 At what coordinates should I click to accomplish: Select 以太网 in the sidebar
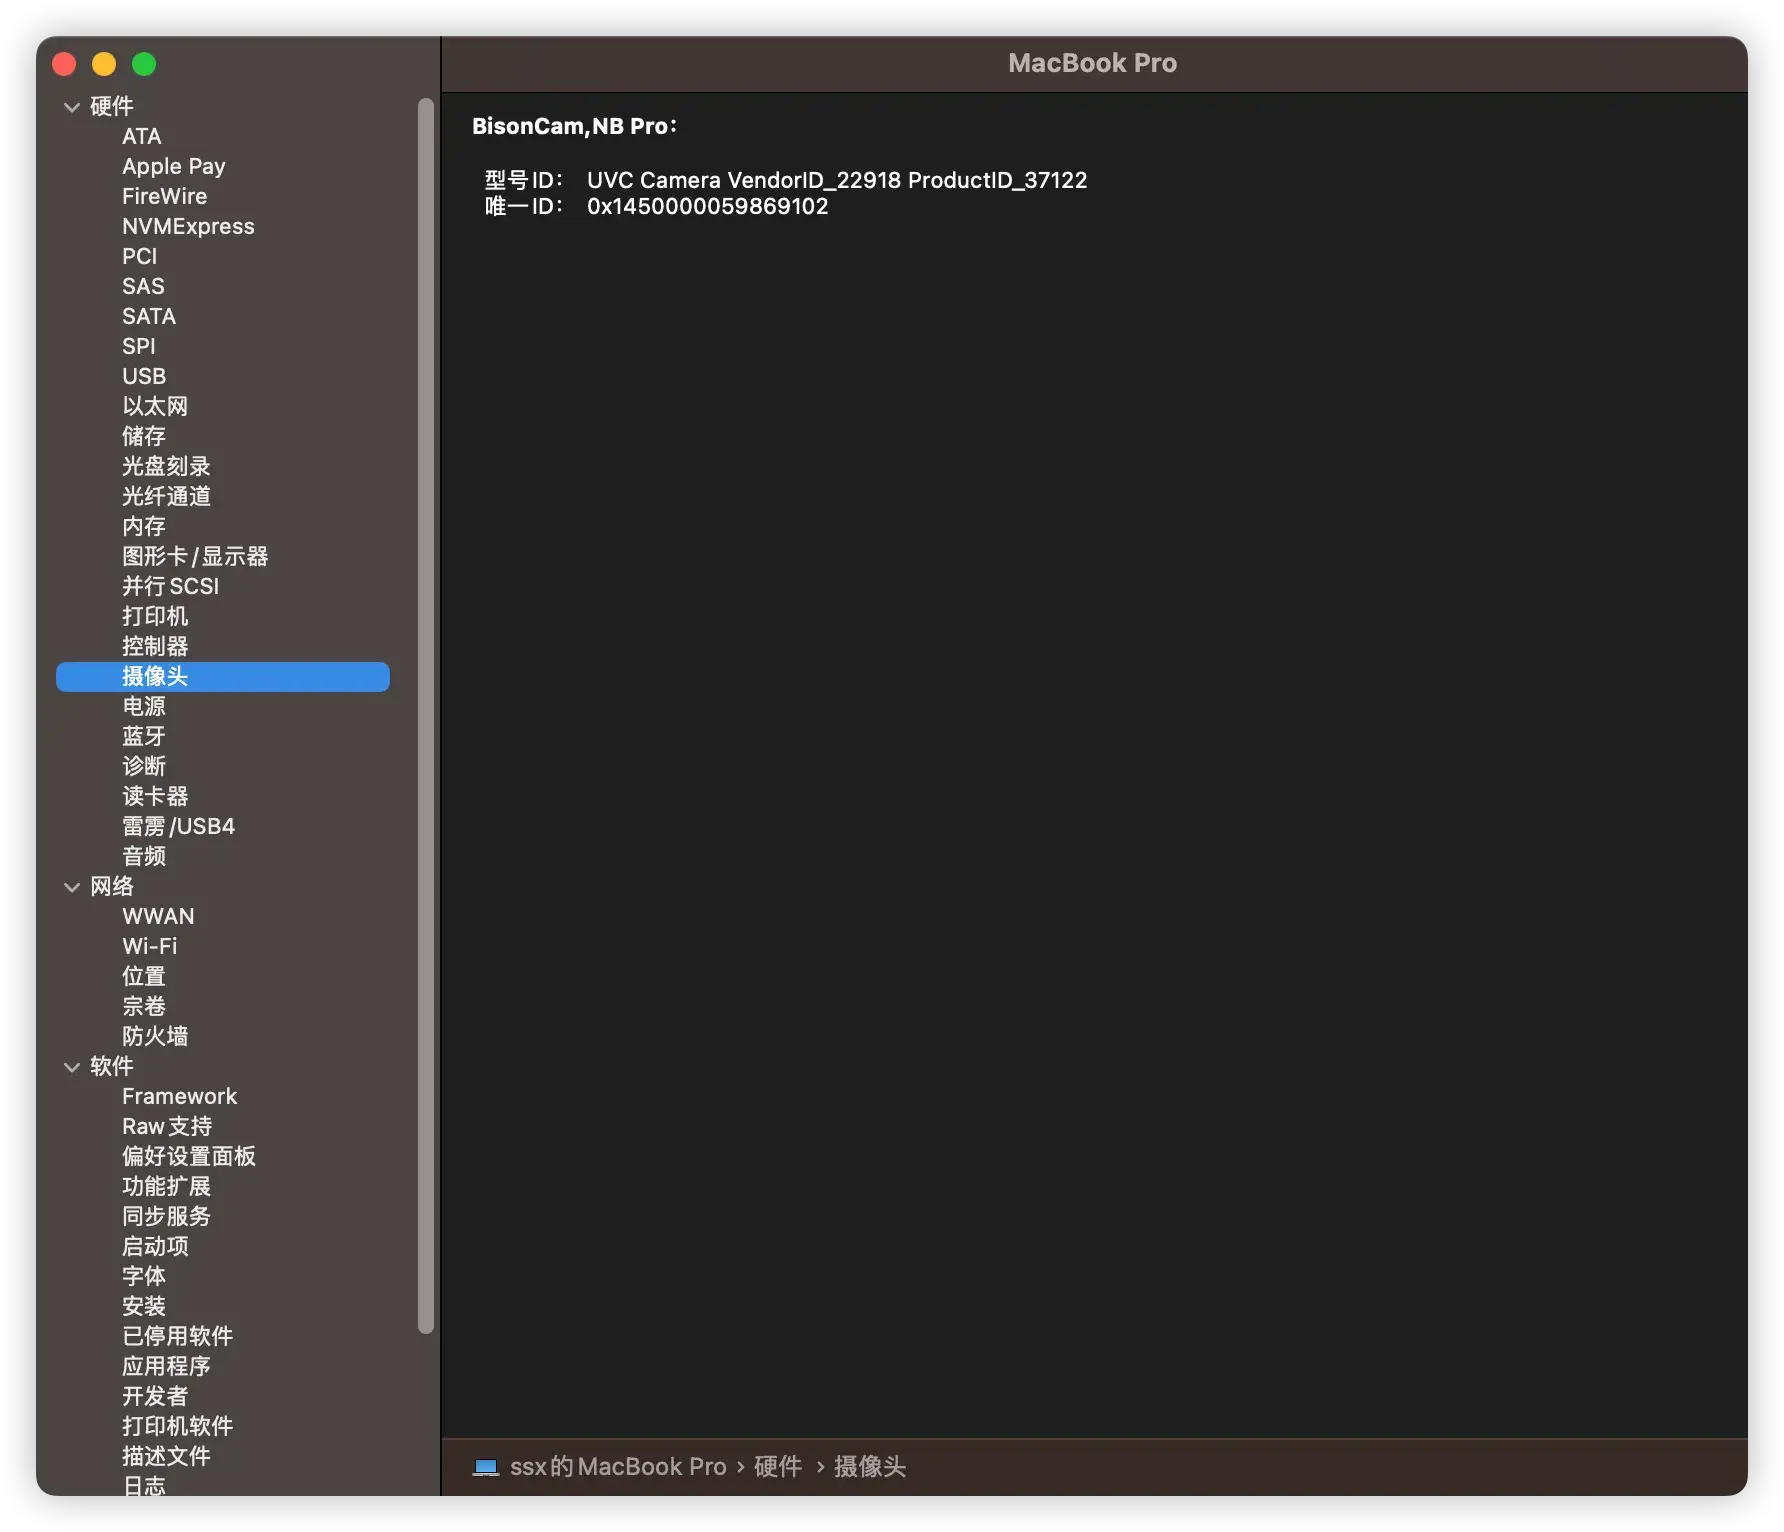point(155,406)
